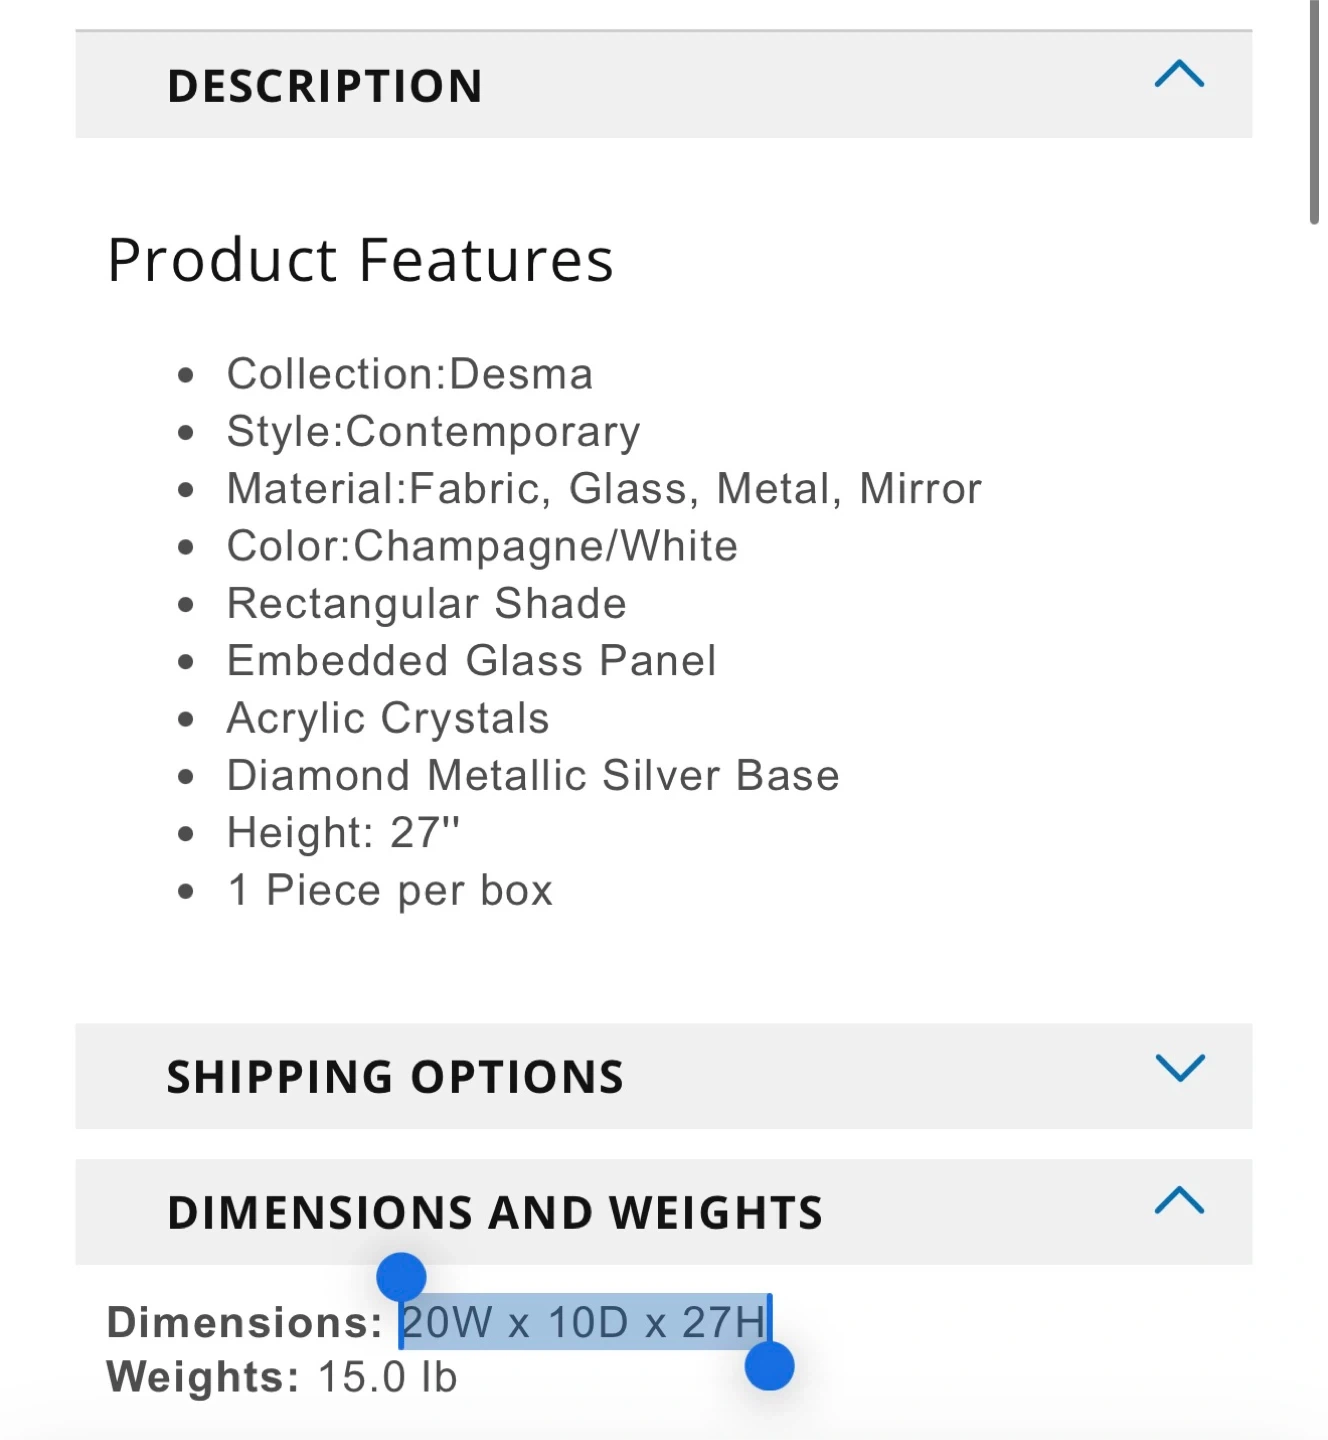Click the Product Features heading

pos(360,260)
